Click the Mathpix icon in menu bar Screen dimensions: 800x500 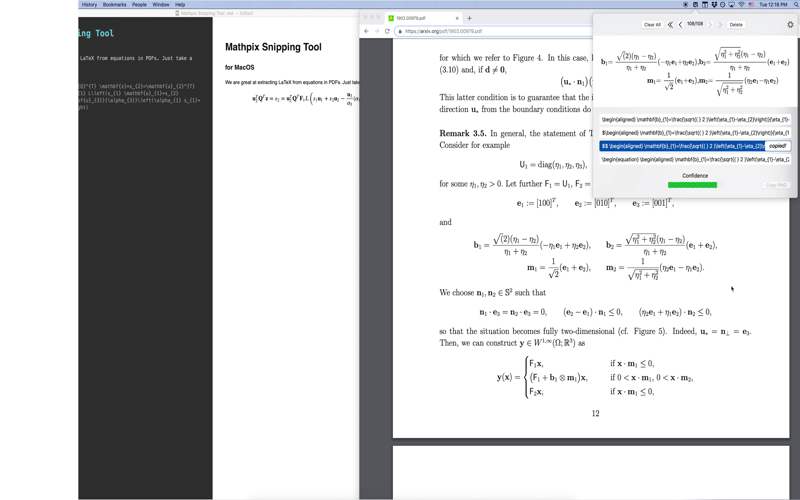point(695,5)
